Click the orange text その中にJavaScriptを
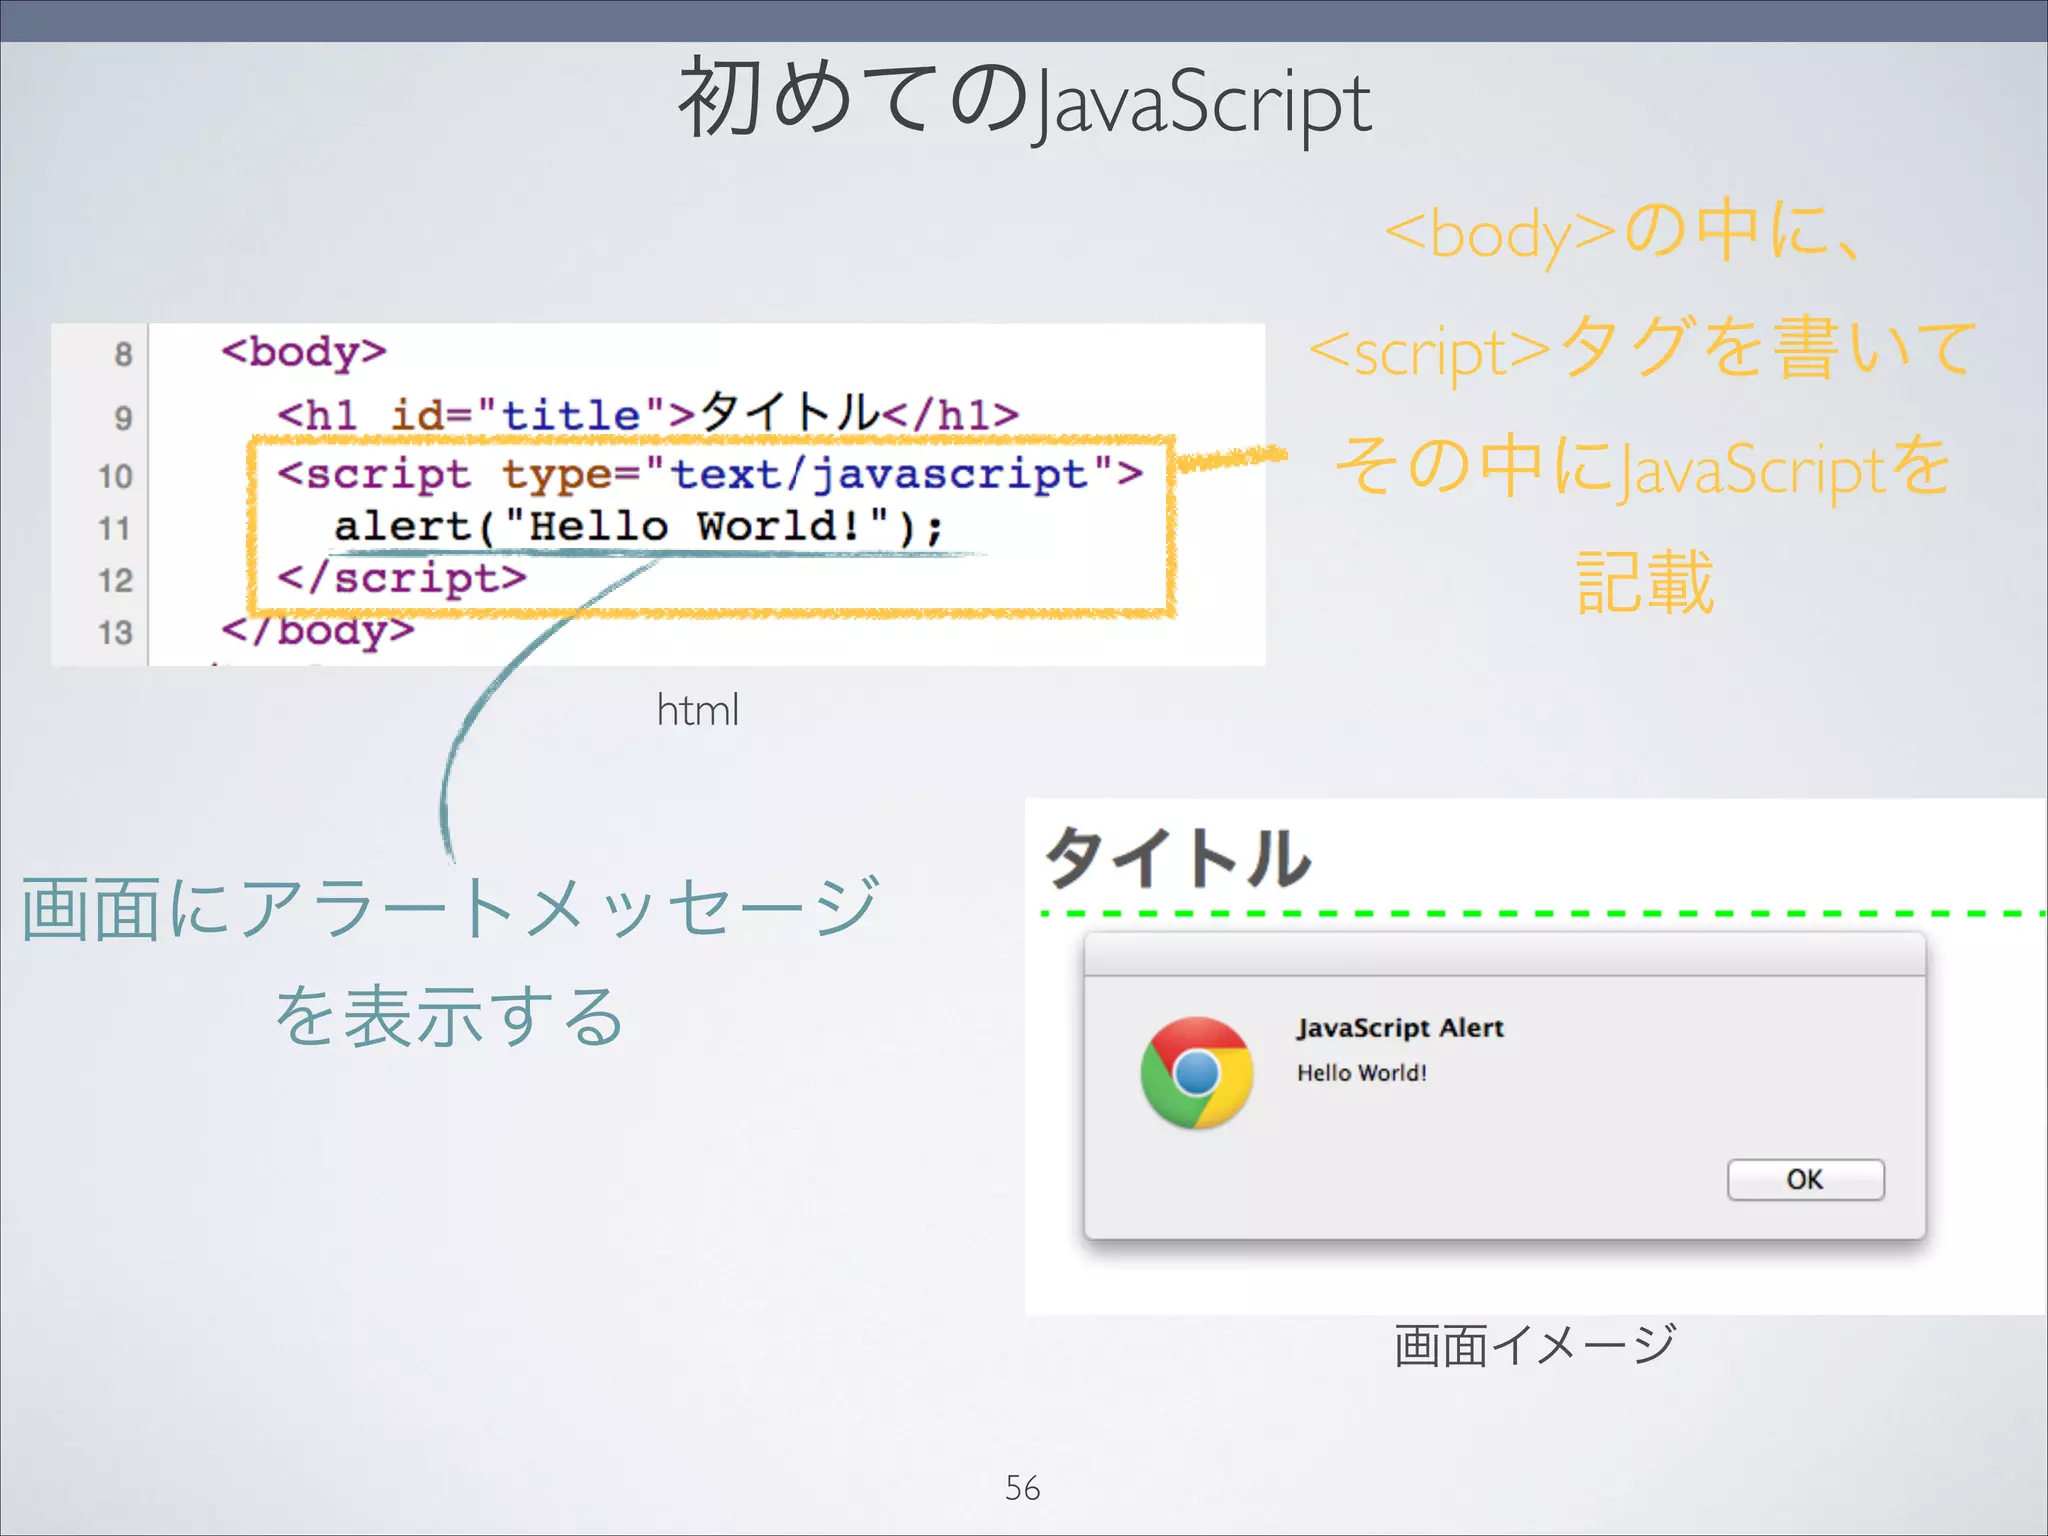This screenshot has width=2048, height=1536. (1642, 467)
